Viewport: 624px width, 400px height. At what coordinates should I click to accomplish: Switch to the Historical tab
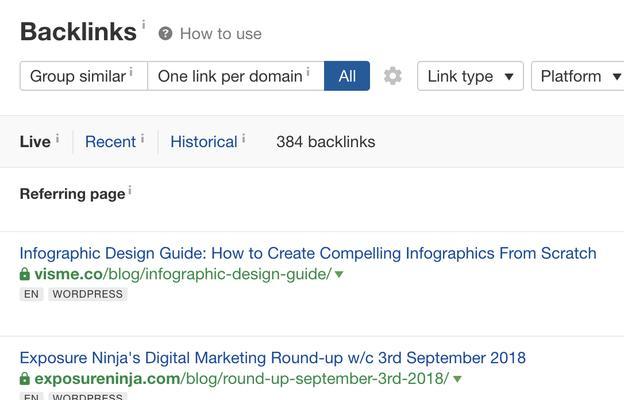(204, 142)
